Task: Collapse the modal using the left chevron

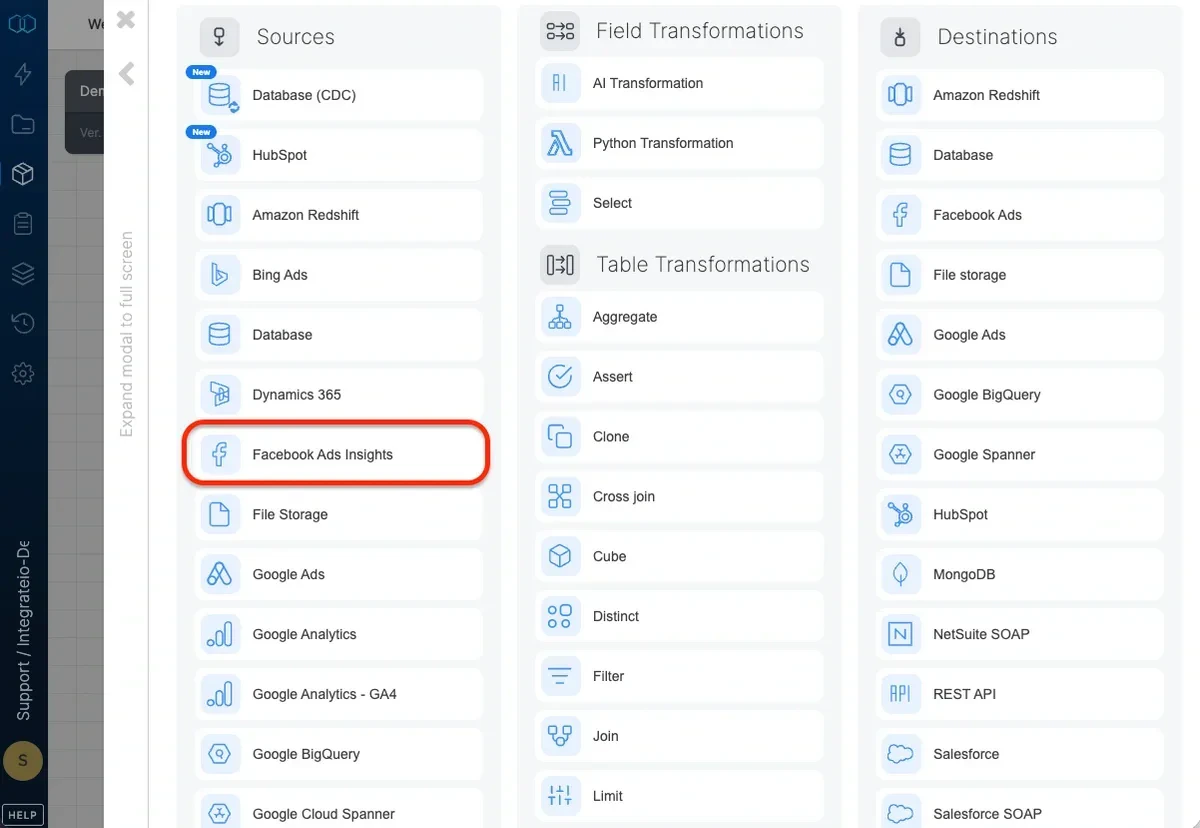Action: (124, 71)
